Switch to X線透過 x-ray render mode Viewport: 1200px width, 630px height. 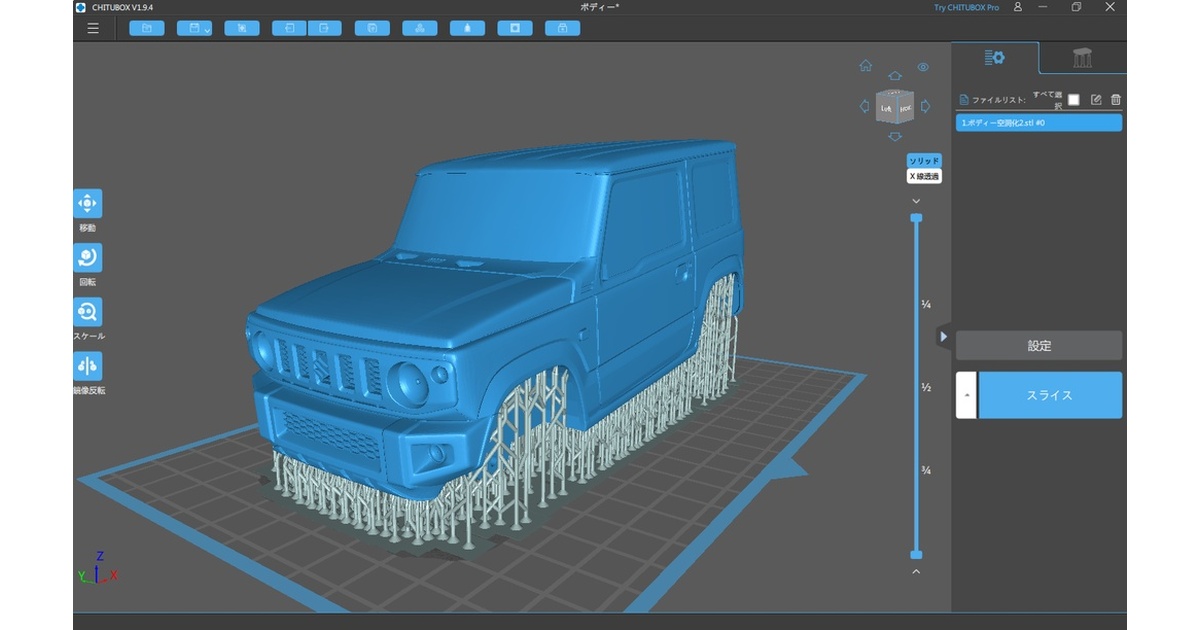tap(924, 176)
